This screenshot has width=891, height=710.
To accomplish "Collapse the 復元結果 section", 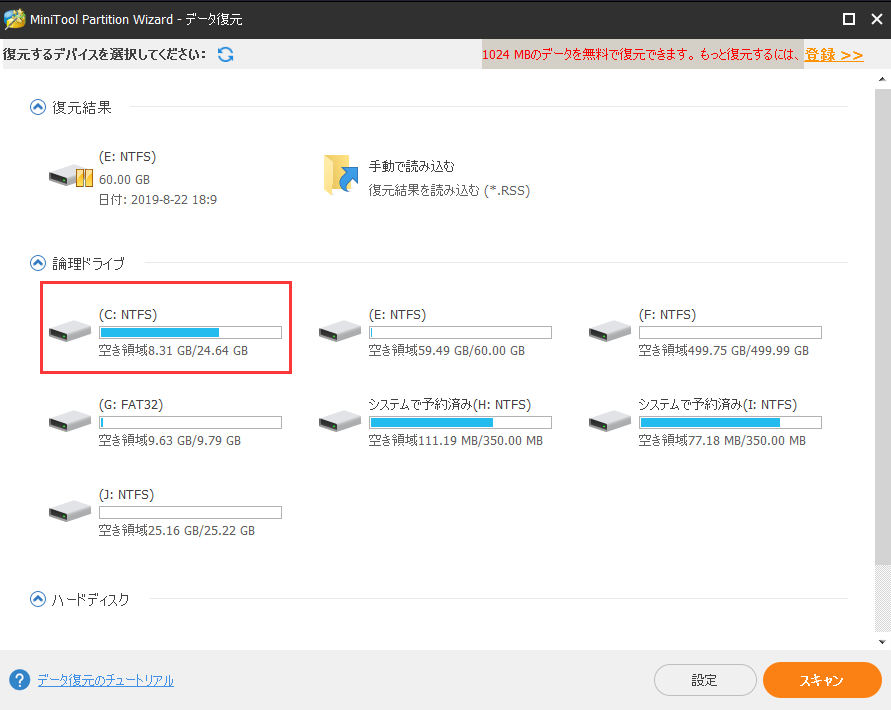I will pyautogui.click(x=37, y=107).
